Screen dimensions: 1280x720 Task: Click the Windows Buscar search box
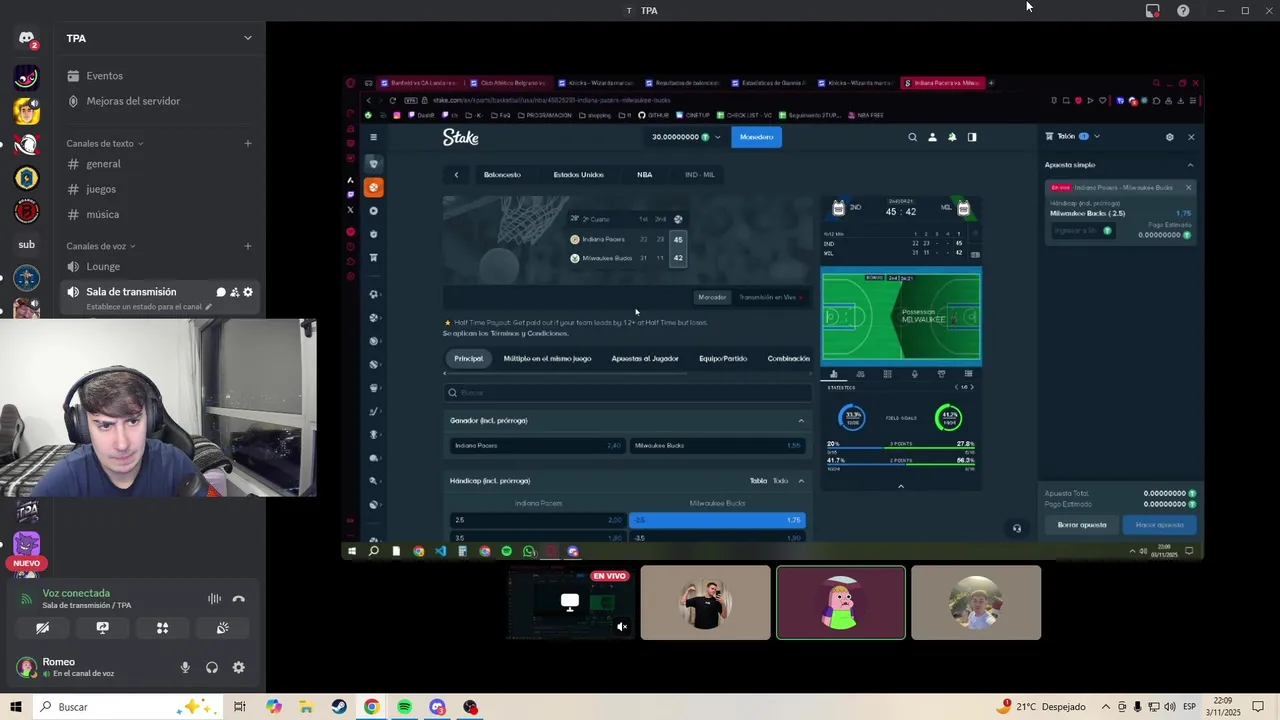click(x=128, y=707)
